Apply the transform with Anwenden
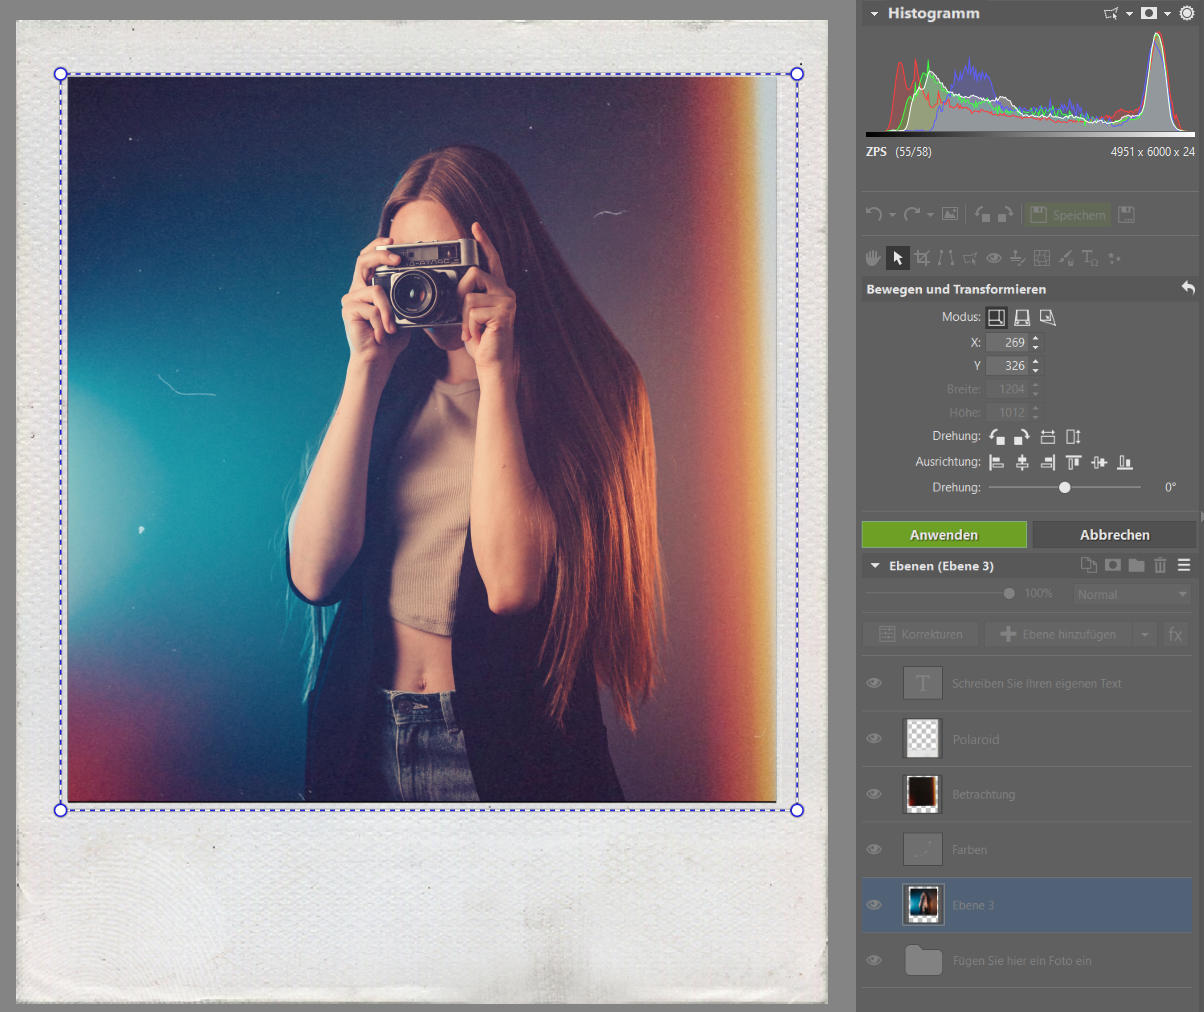This screenshot has width=1204, height=1012. point(942,534)
